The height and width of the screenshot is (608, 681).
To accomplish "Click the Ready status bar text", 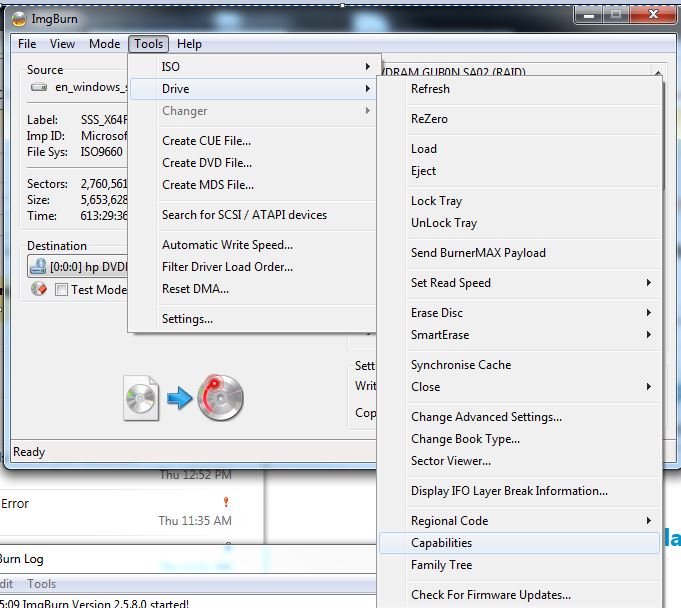I will 29,452.
